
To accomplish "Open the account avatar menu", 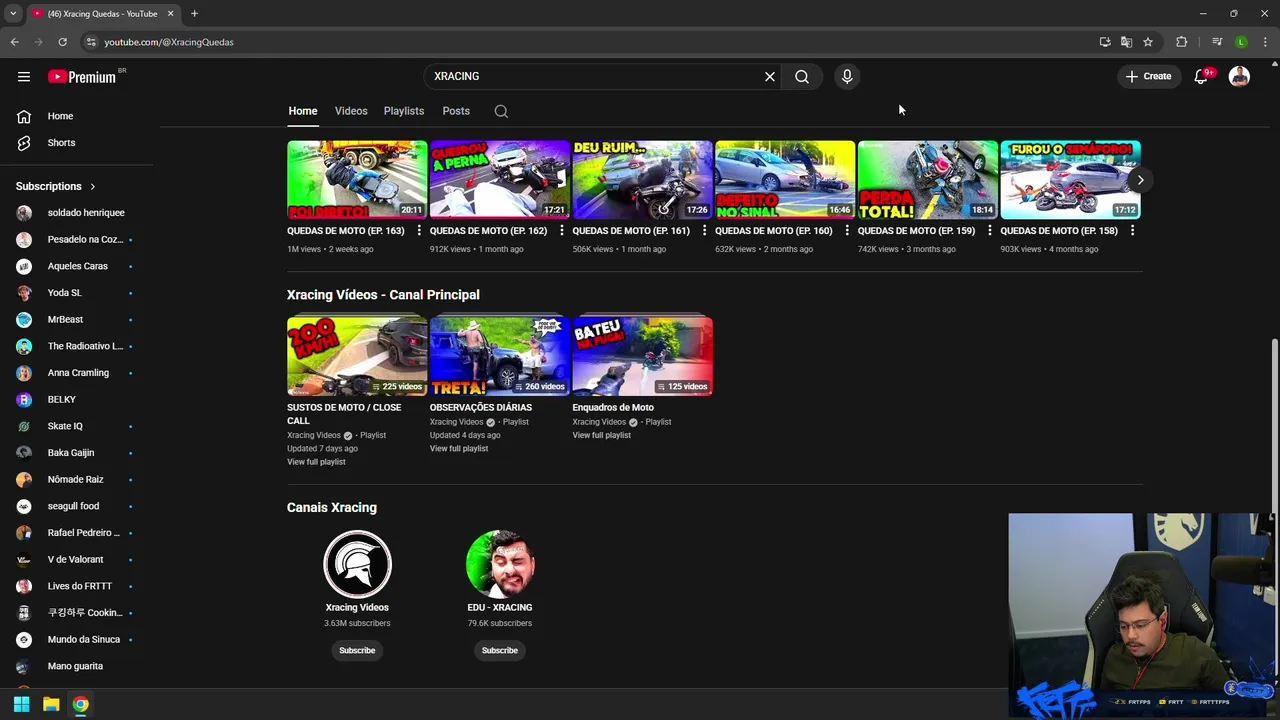I will (x=1239, y=76).
